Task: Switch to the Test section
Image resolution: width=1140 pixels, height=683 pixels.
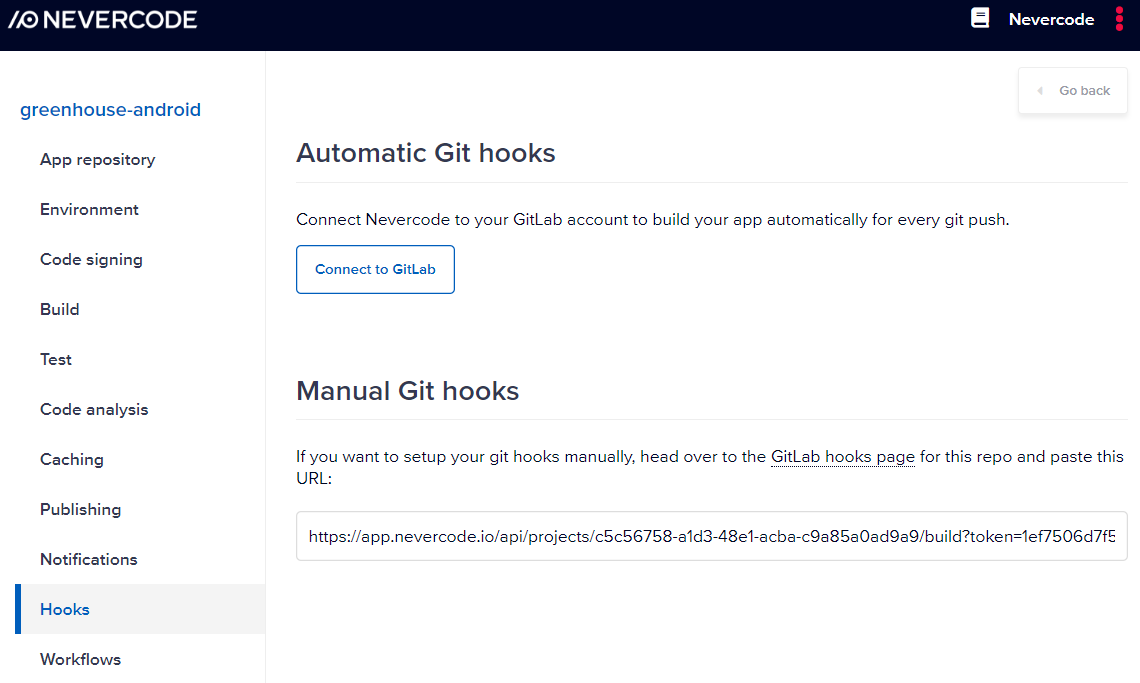Action: click(56, 359)
